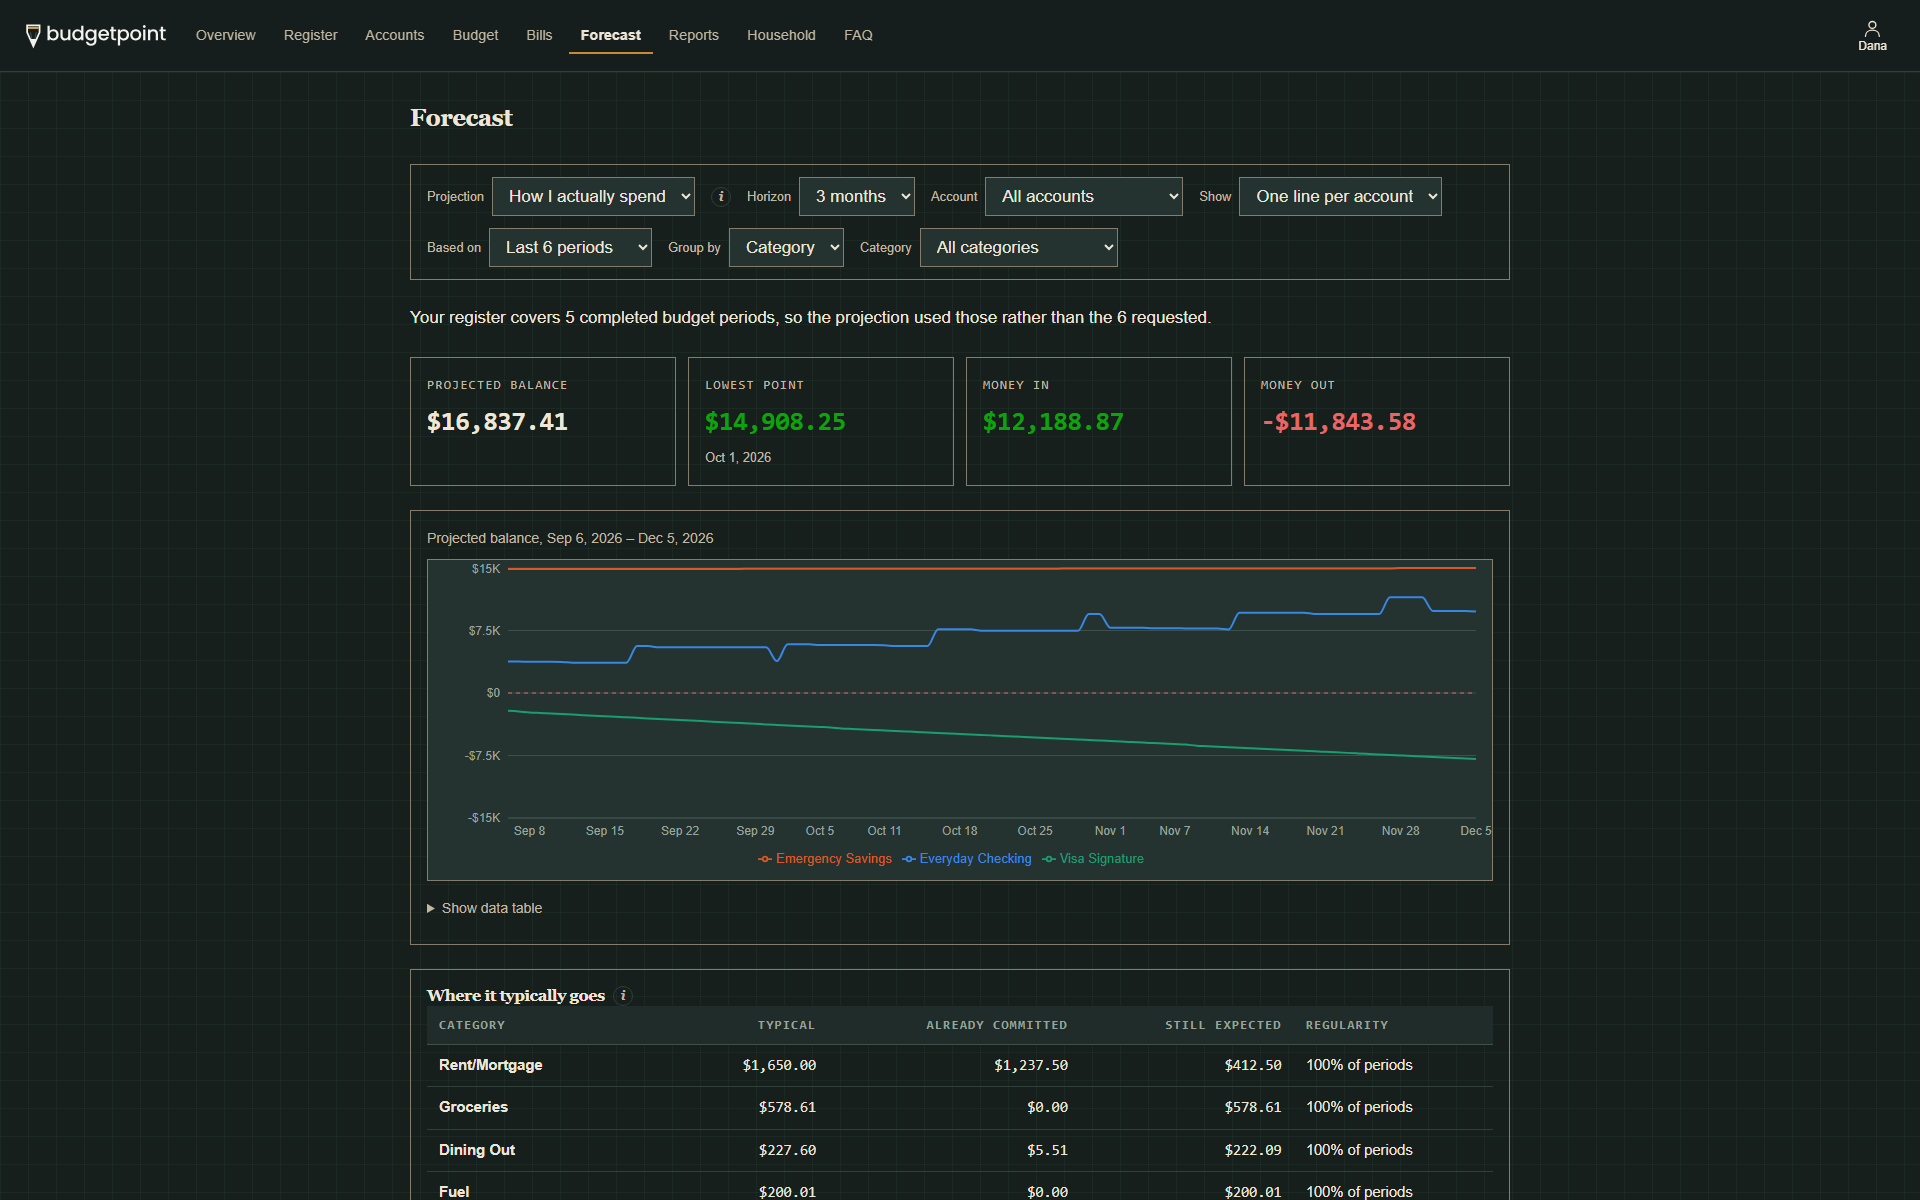Switch to the Bills tab
The image size is (1920, 1200).
tap(539, 35)
